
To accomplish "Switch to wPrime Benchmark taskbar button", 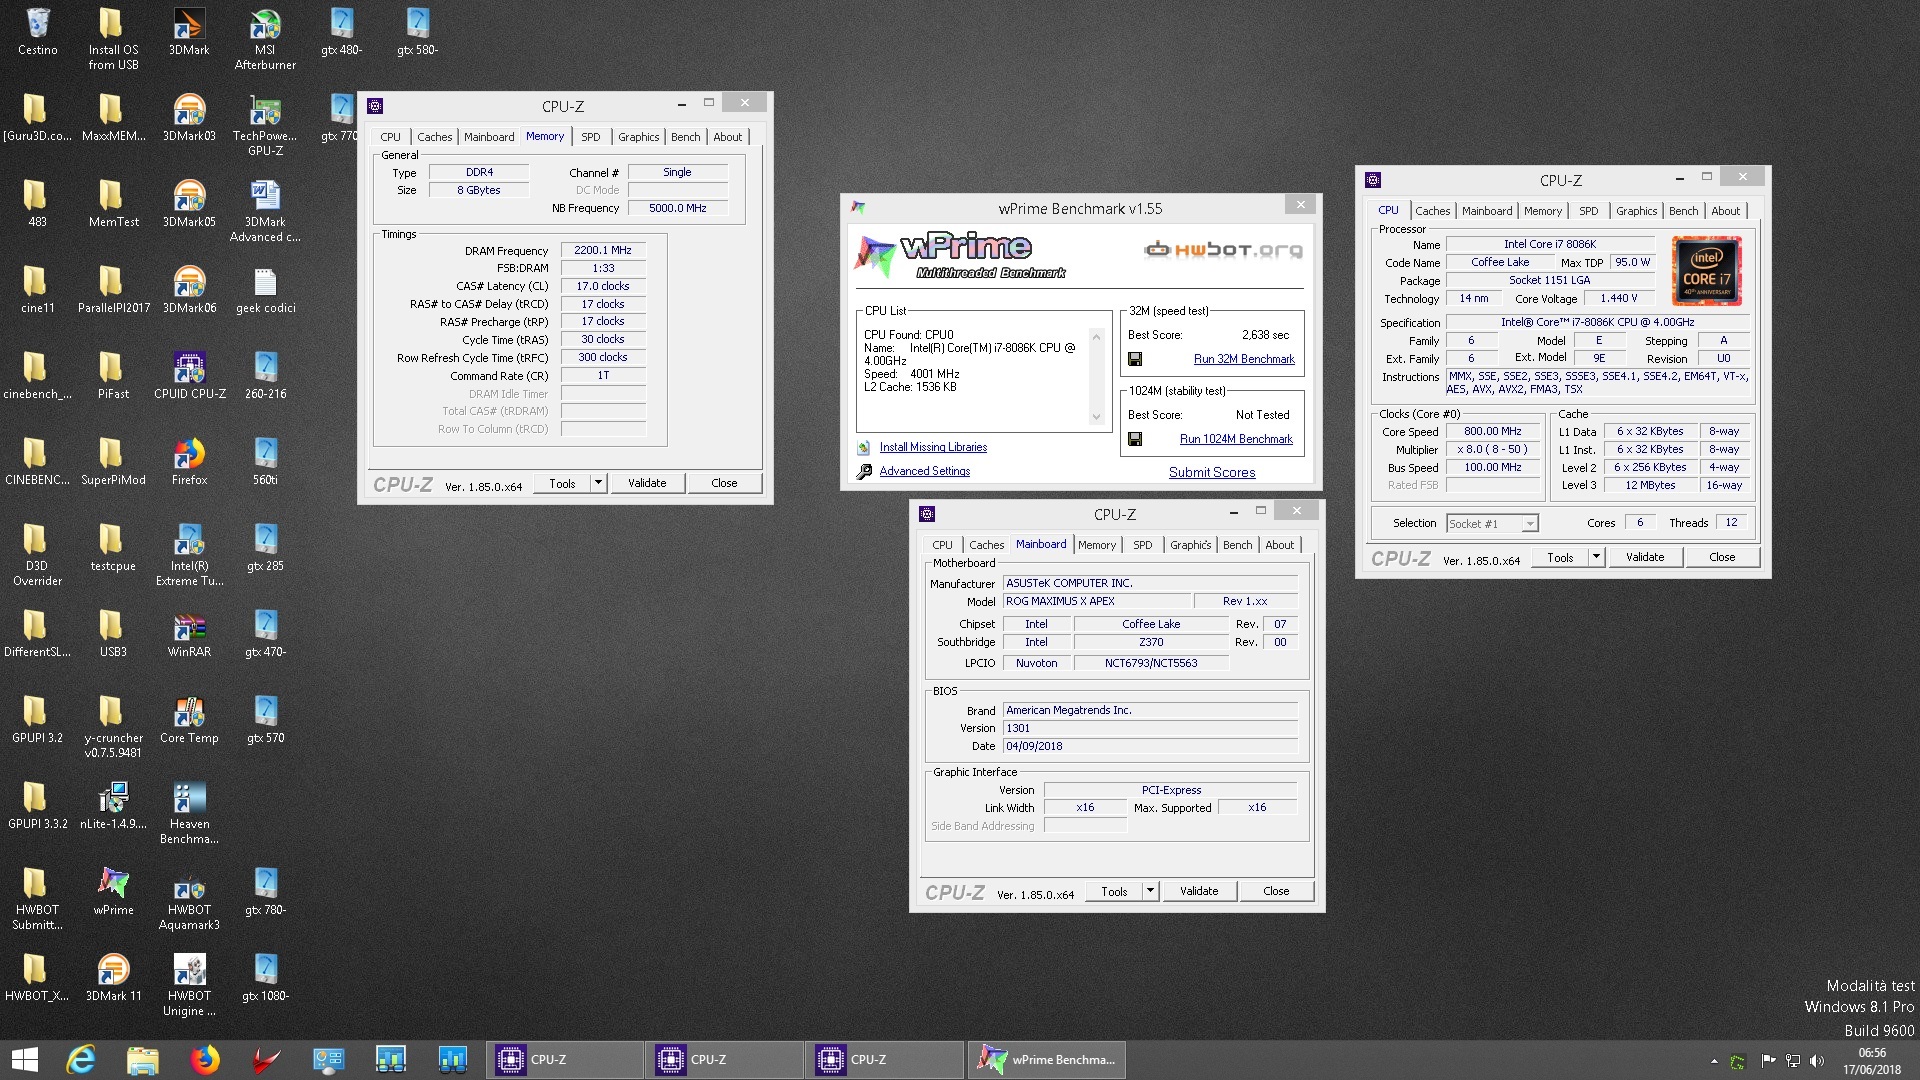I will tap(1047, 1060).
